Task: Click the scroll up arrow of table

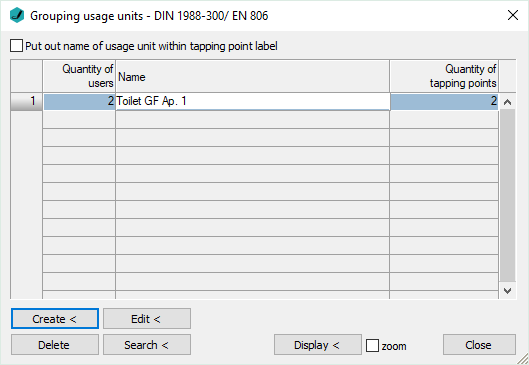Action: pos(507,102)
